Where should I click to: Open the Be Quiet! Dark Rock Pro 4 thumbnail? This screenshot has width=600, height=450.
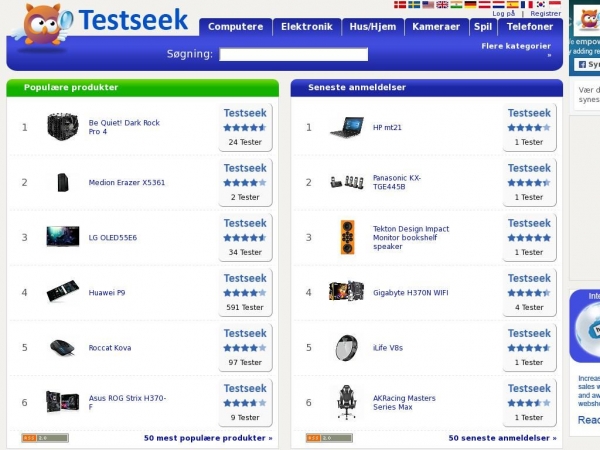(x=63, y=127)
